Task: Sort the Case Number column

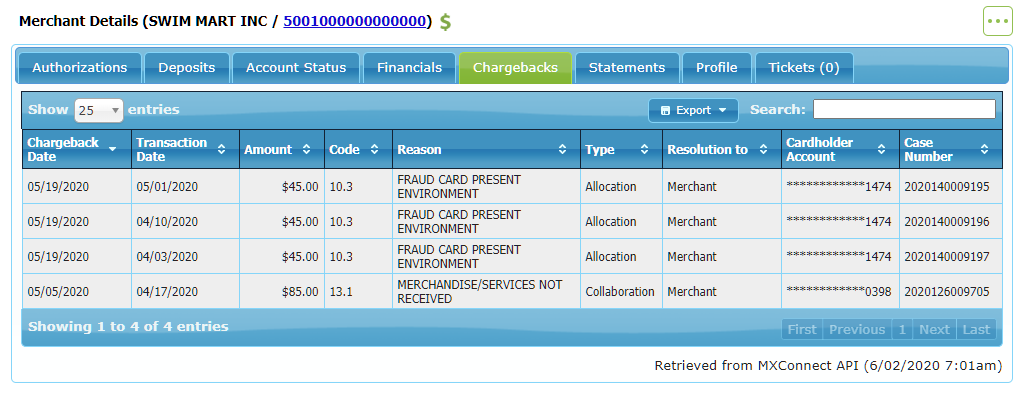Action: click(x=984, y=149)
